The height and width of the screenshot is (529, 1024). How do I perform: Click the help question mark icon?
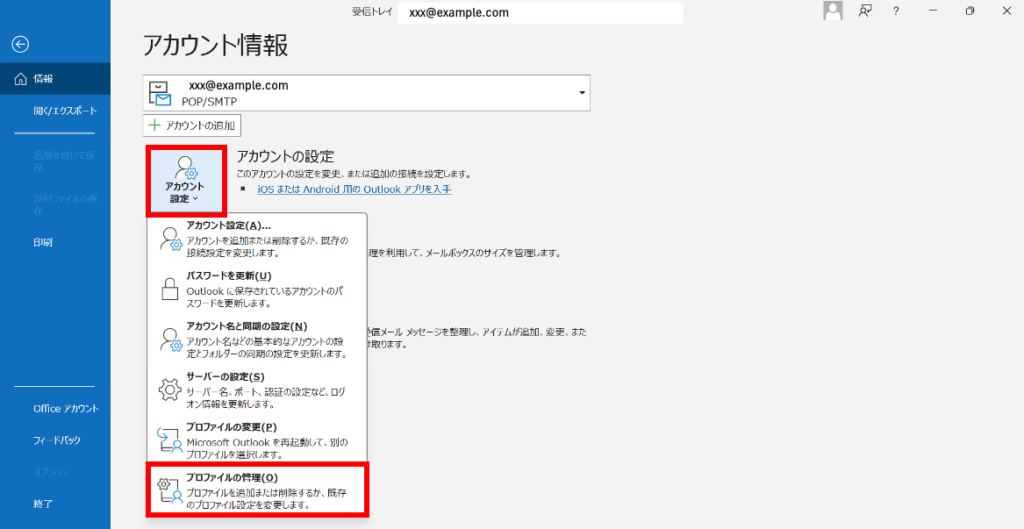click(896, 11)
